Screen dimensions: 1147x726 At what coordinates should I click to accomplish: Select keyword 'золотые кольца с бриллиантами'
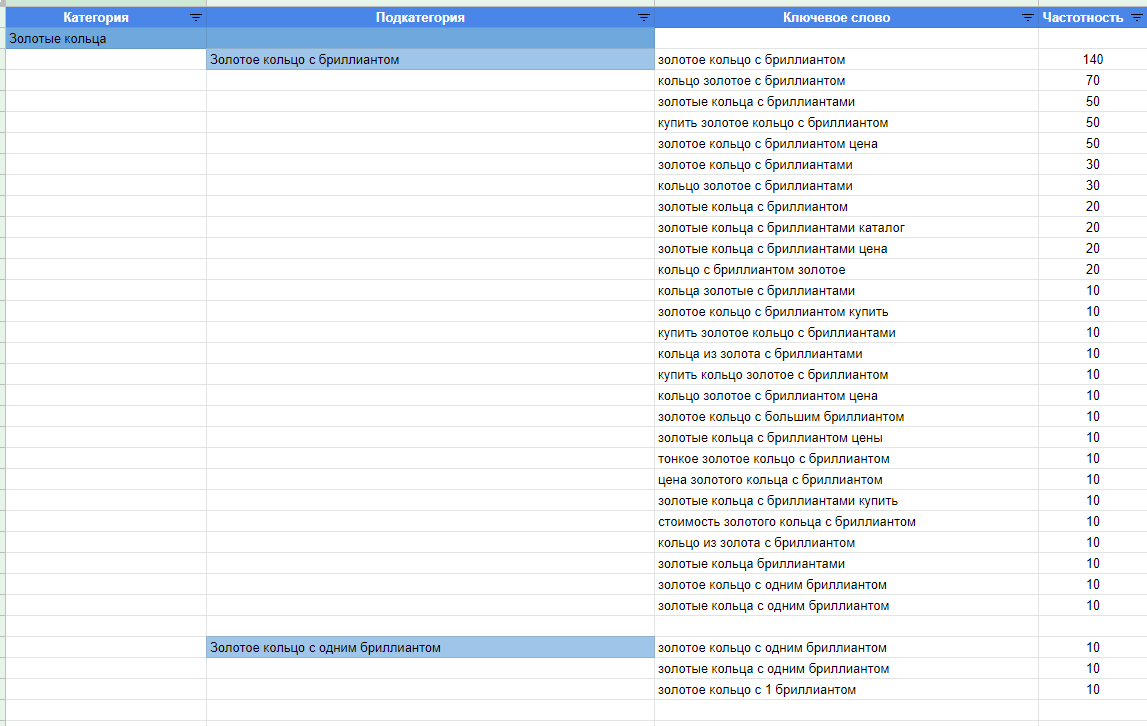click(756, 102)
